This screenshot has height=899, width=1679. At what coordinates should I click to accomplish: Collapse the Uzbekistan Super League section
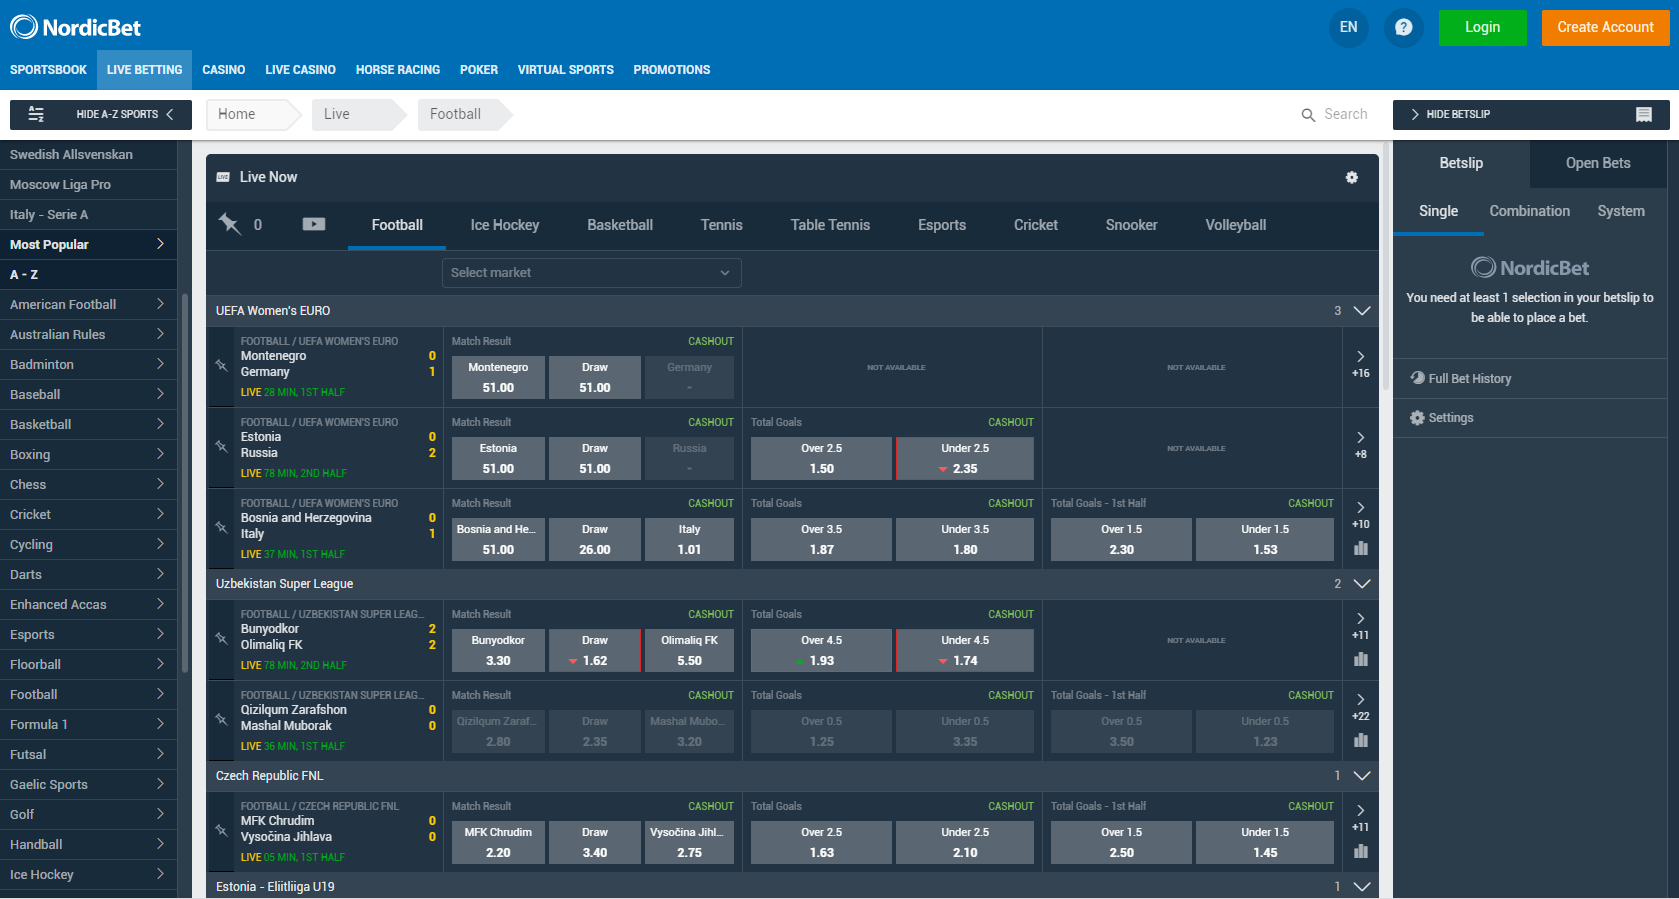click(1361, 584)
